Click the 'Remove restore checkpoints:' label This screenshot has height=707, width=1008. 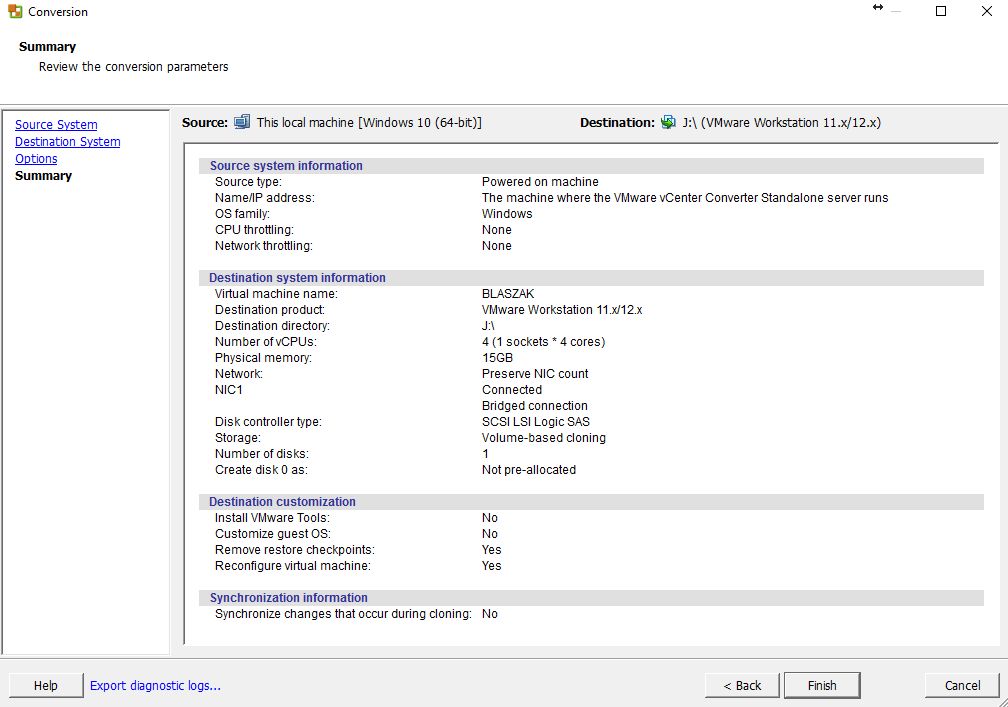294,550
